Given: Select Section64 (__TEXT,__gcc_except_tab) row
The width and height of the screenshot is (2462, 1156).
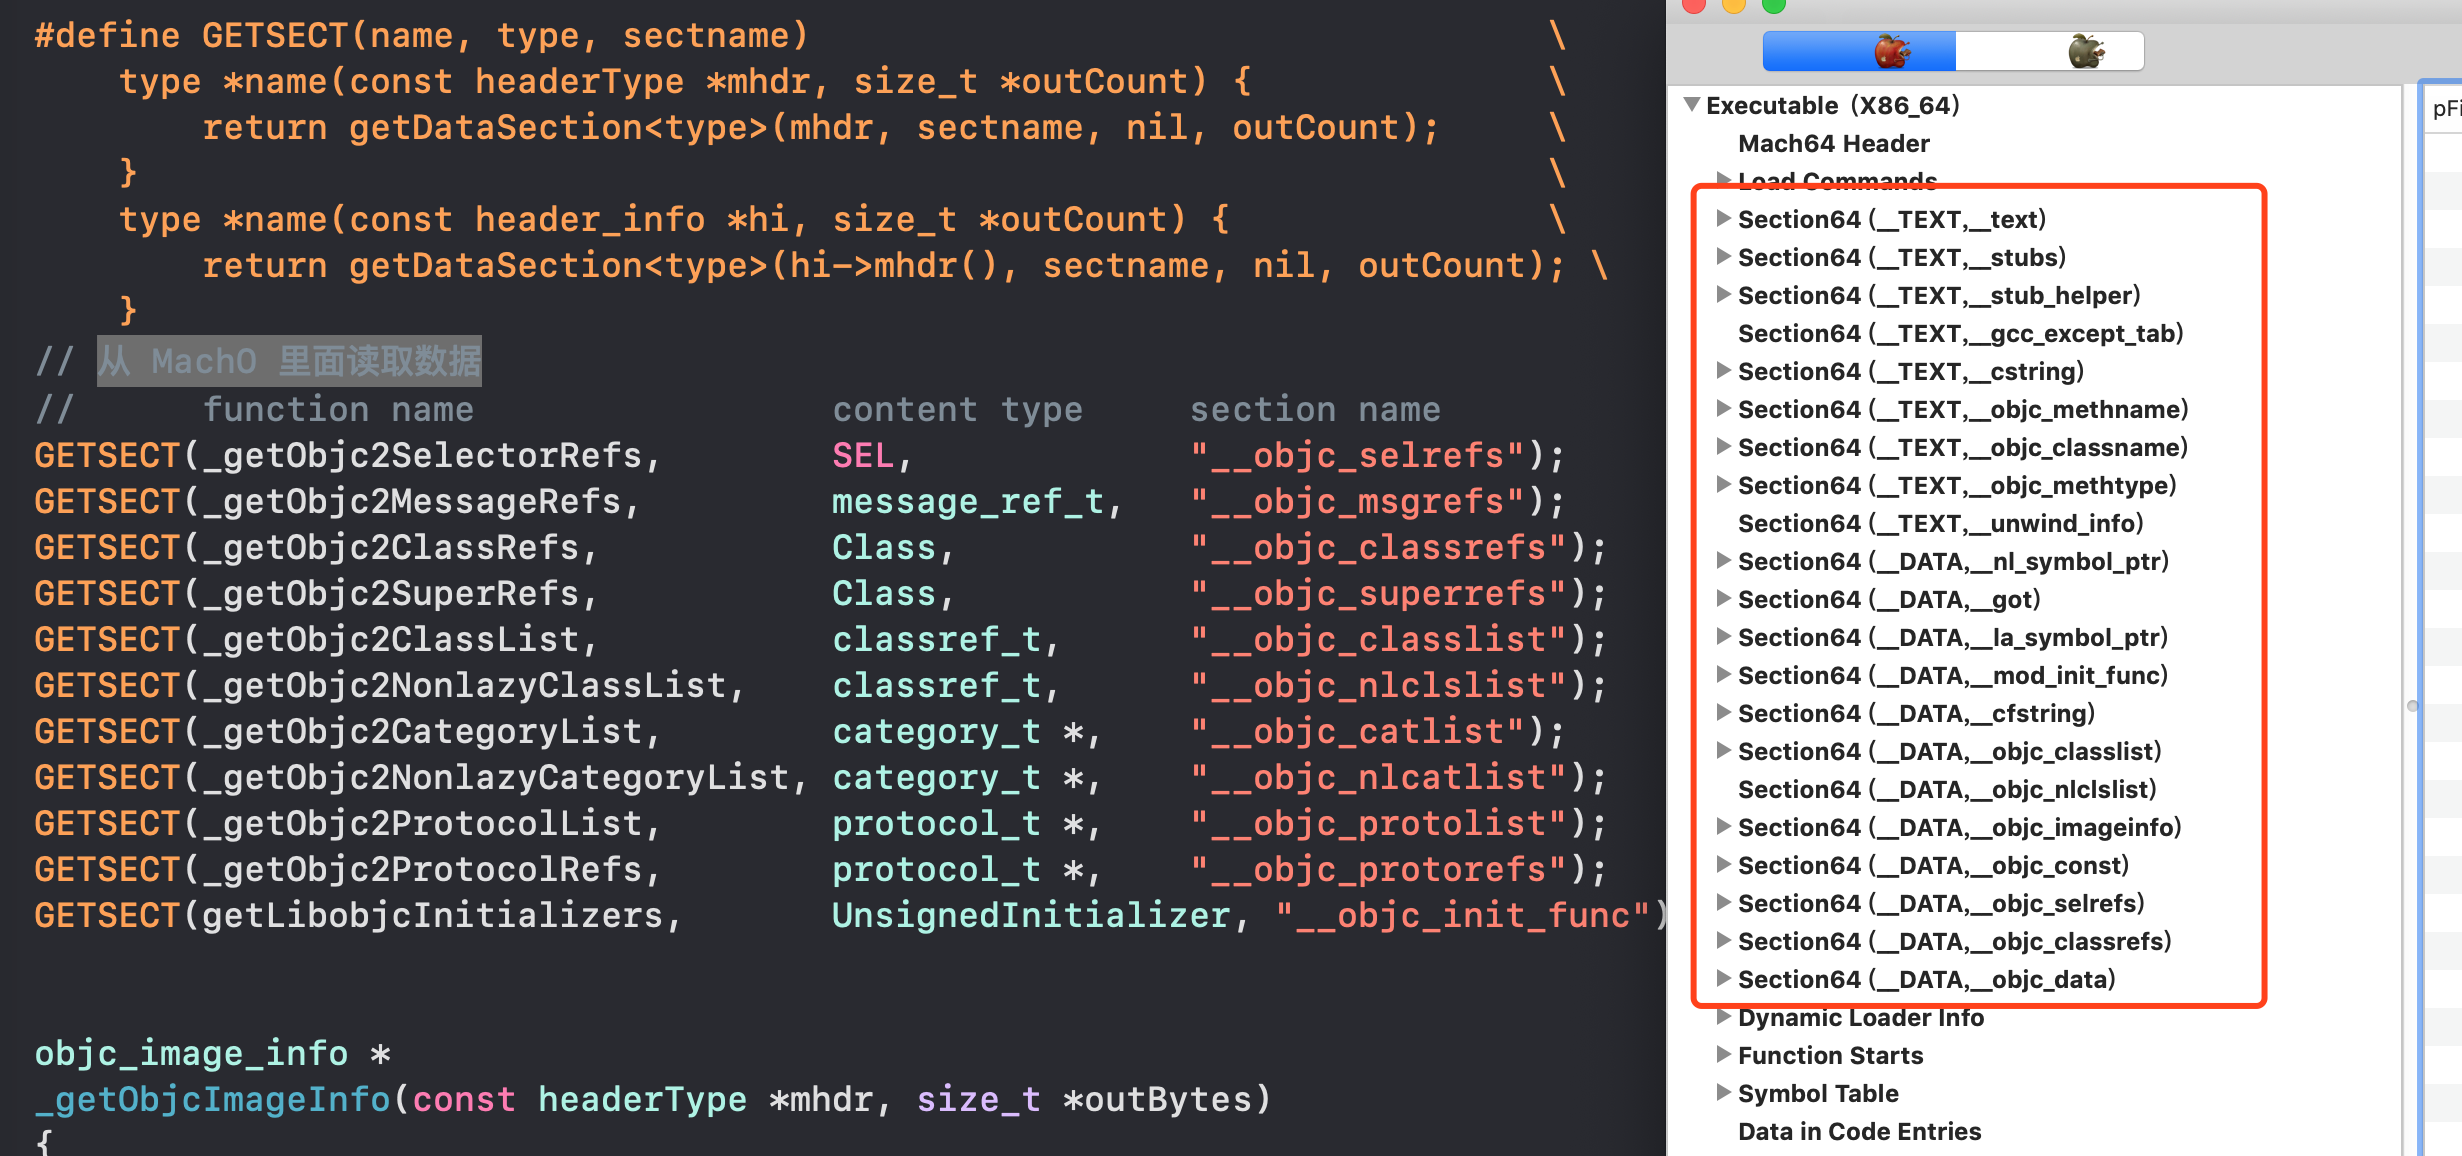Looking at the screenshot, I should click(x=1960, y=334).
